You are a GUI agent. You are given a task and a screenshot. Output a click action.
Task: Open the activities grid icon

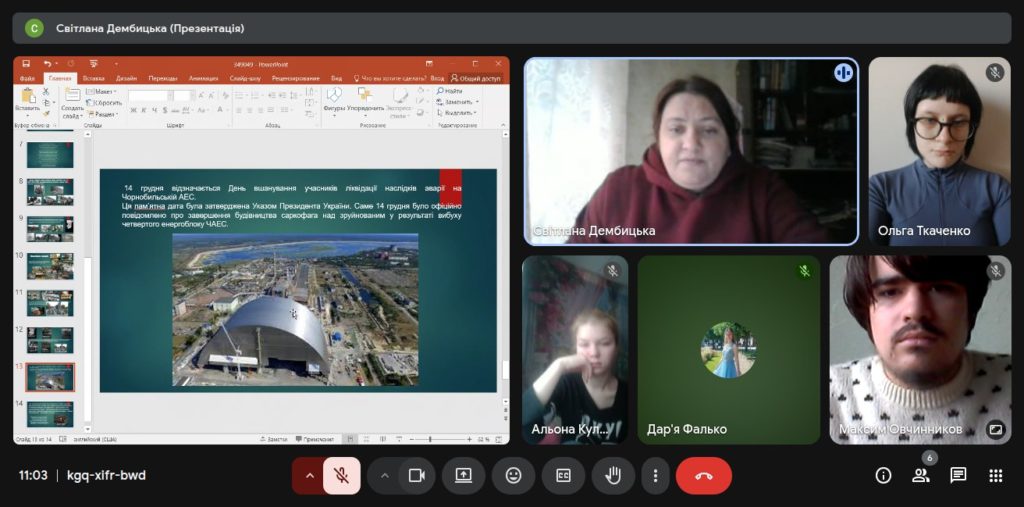[x=995, y=476]
